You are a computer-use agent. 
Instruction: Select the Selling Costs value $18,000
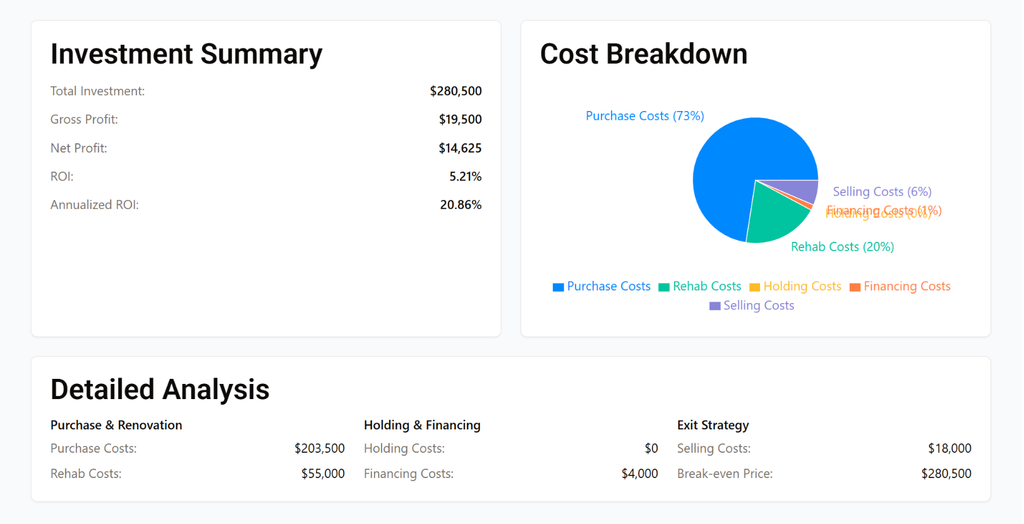pos(950,448)
